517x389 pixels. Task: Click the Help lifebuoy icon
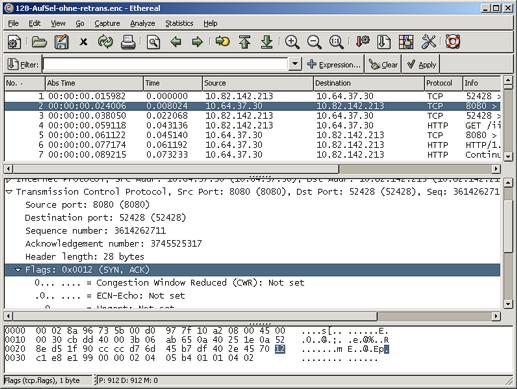click(453, 42)
